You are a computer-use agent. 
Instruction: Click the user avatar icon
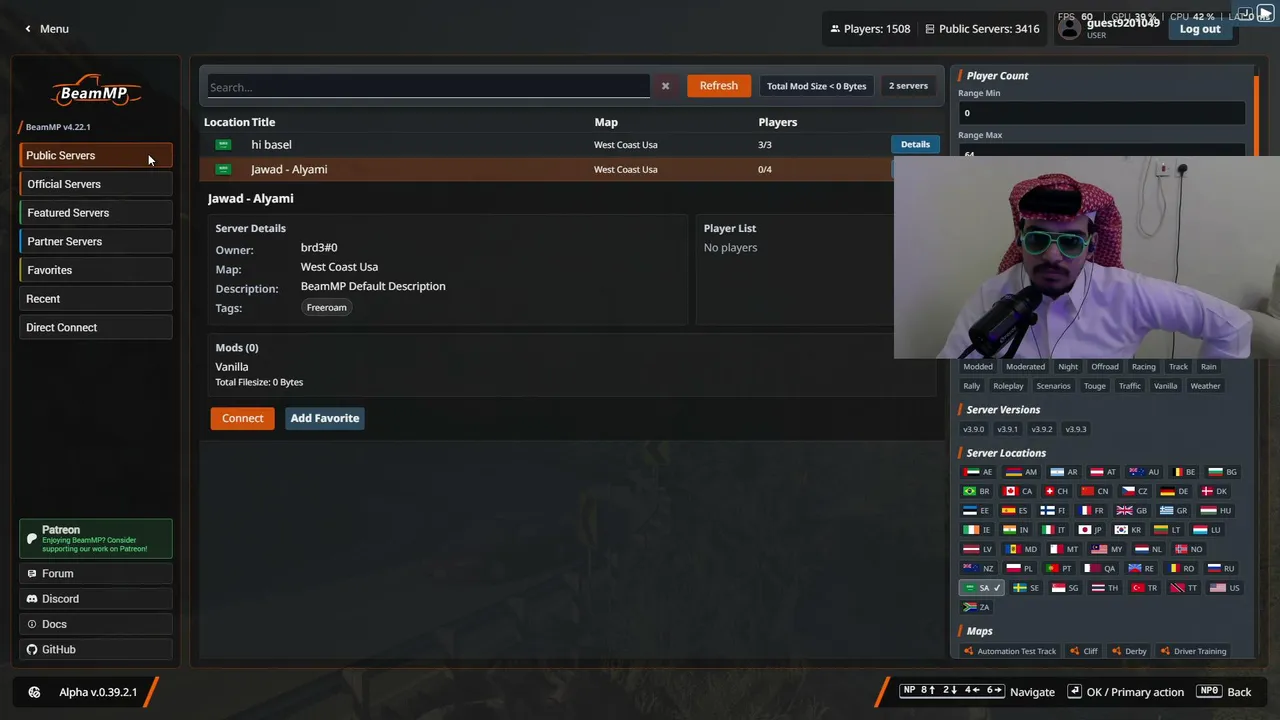click(x=1070, y=28)
